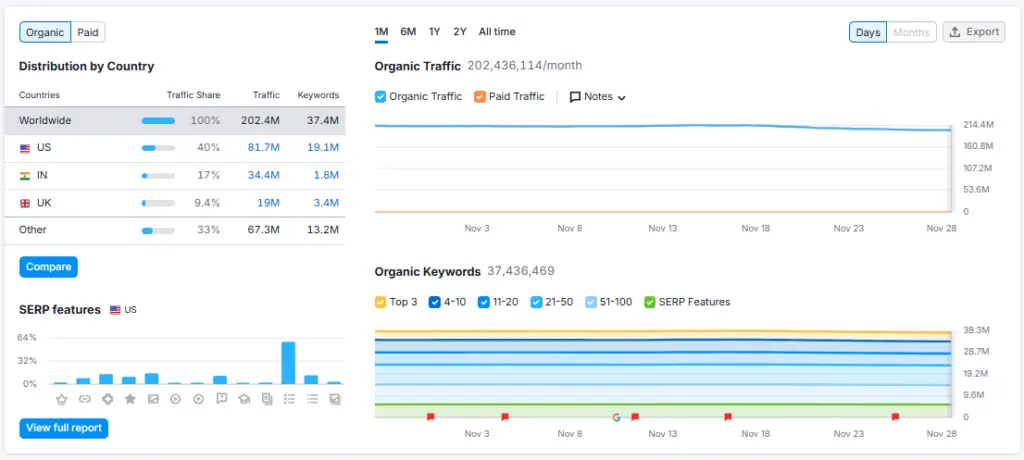Click the Worldwide traffic share progress bar
1024x460 pixels.
(158, 121)
